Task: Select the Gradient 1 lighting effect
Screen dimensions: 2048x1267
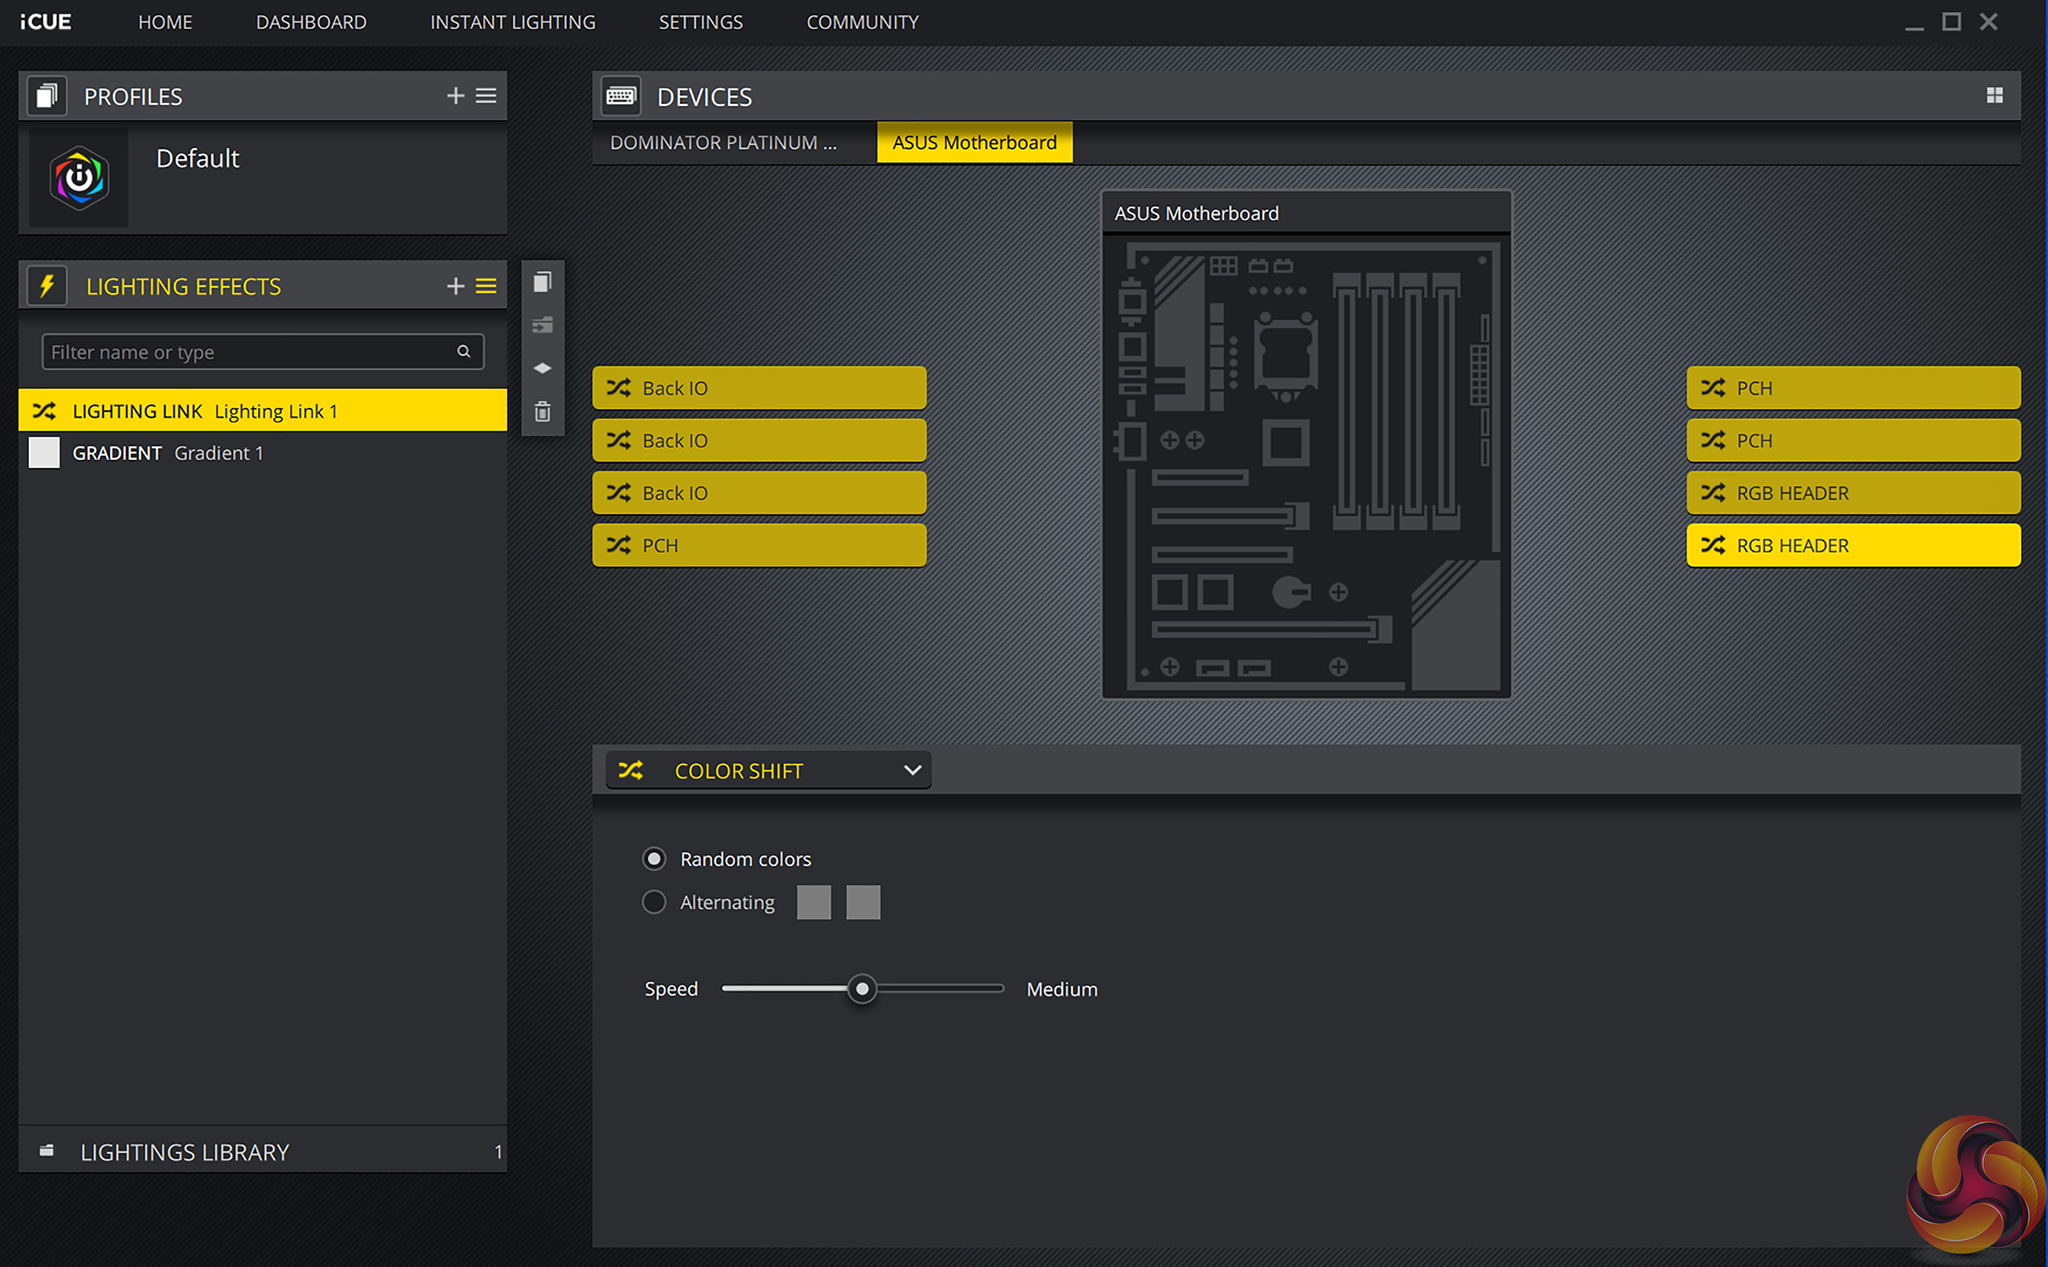Action: (218, 453)
